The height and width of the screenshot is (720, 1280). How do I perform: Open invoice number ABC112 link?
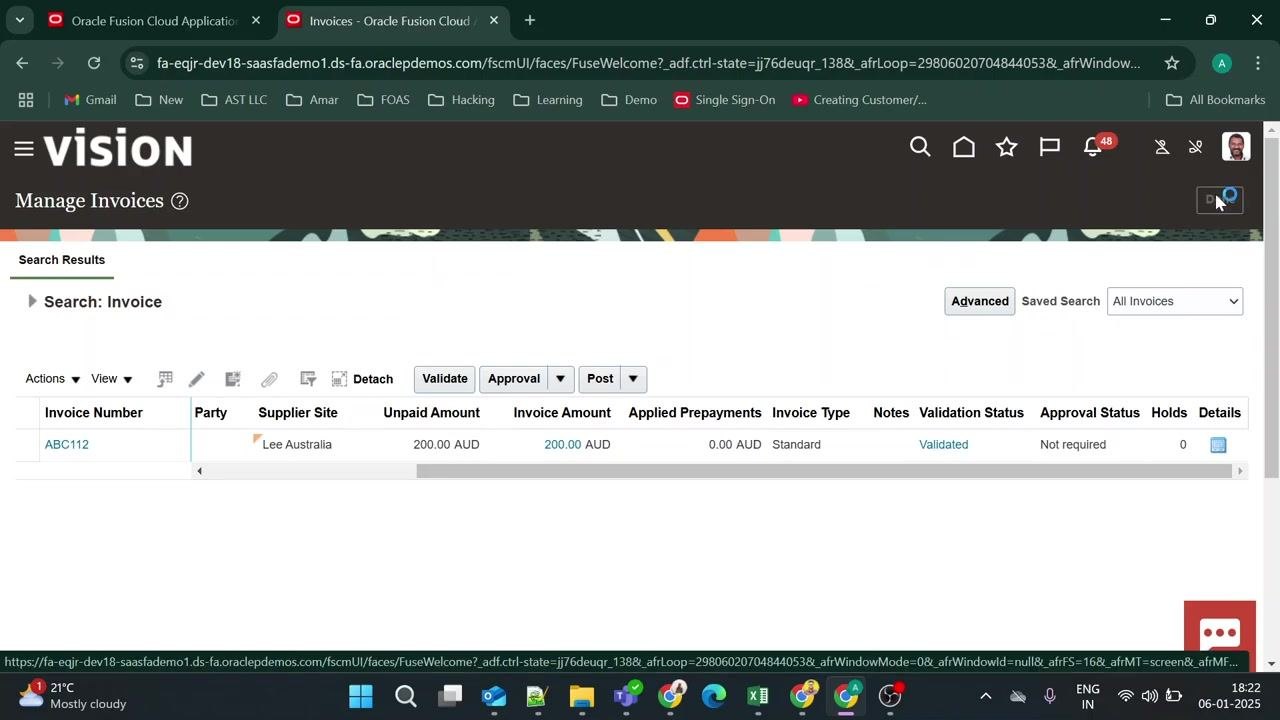[67, 445]
